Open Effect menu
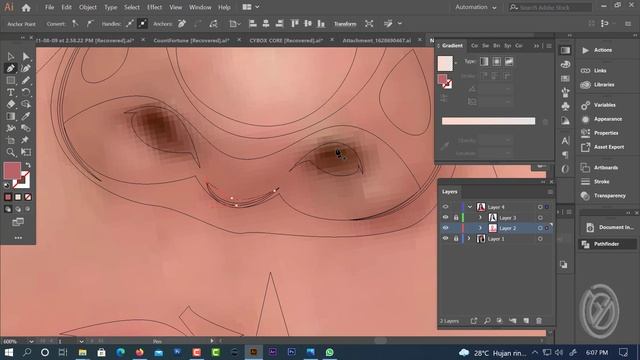The width and height of the screenshot is (640, 360). [x=154, y=7]
